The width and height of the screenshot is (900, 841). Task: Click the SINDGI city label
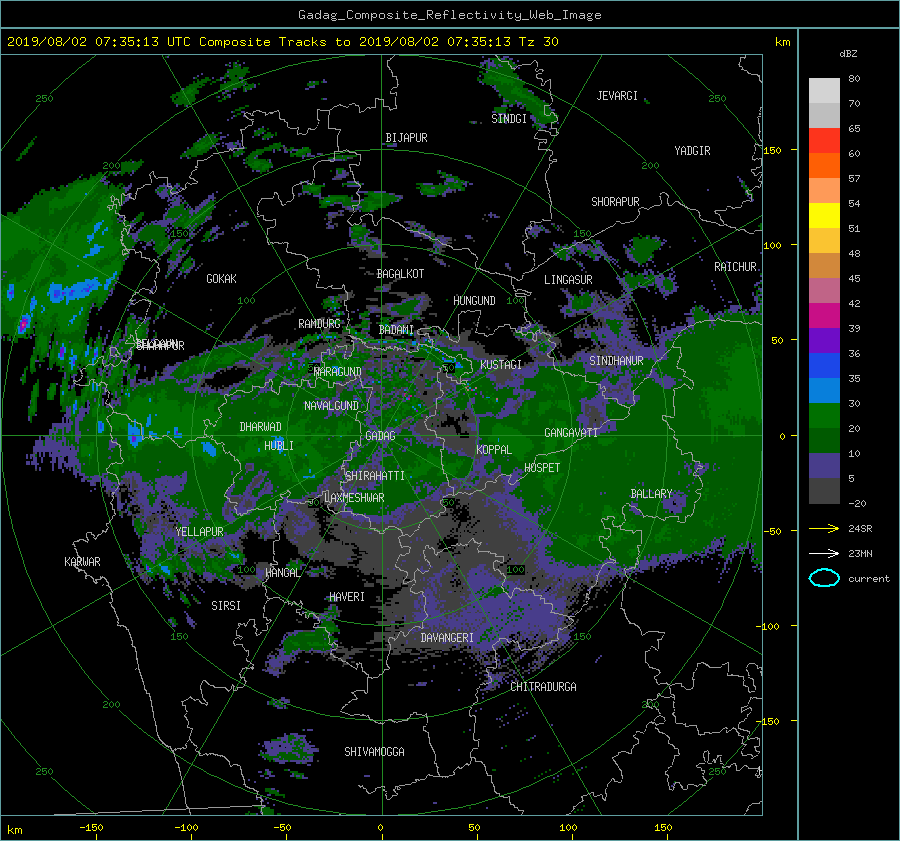tap(509, 119)
